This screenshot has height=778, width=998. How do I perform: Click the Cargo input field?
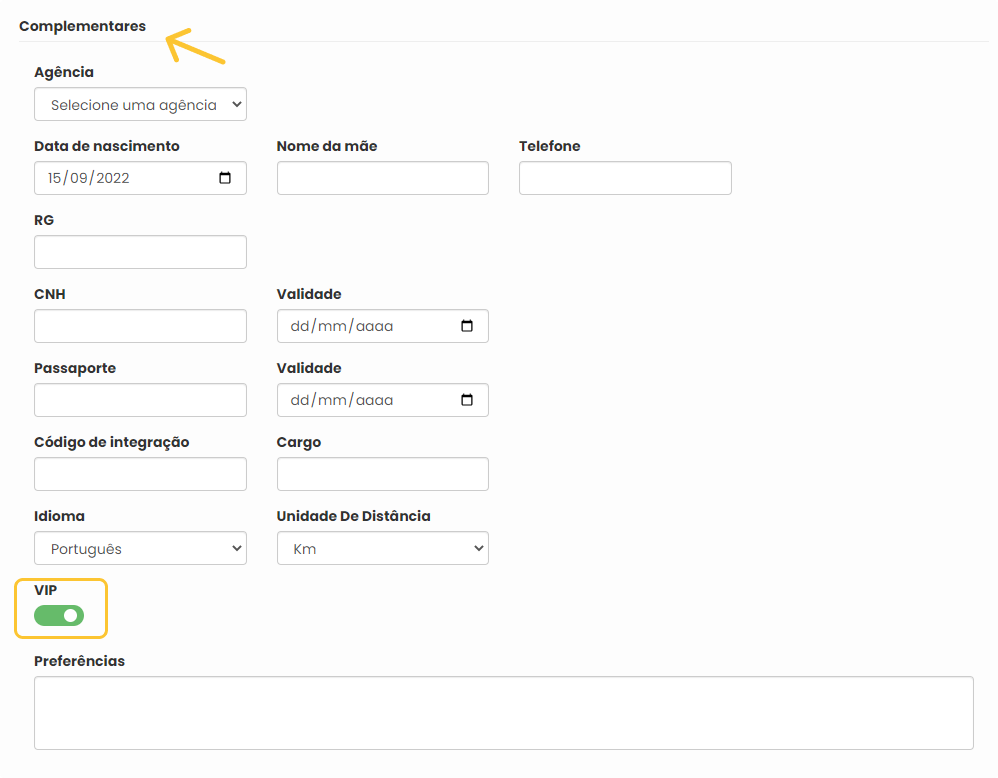click(383, 474)
